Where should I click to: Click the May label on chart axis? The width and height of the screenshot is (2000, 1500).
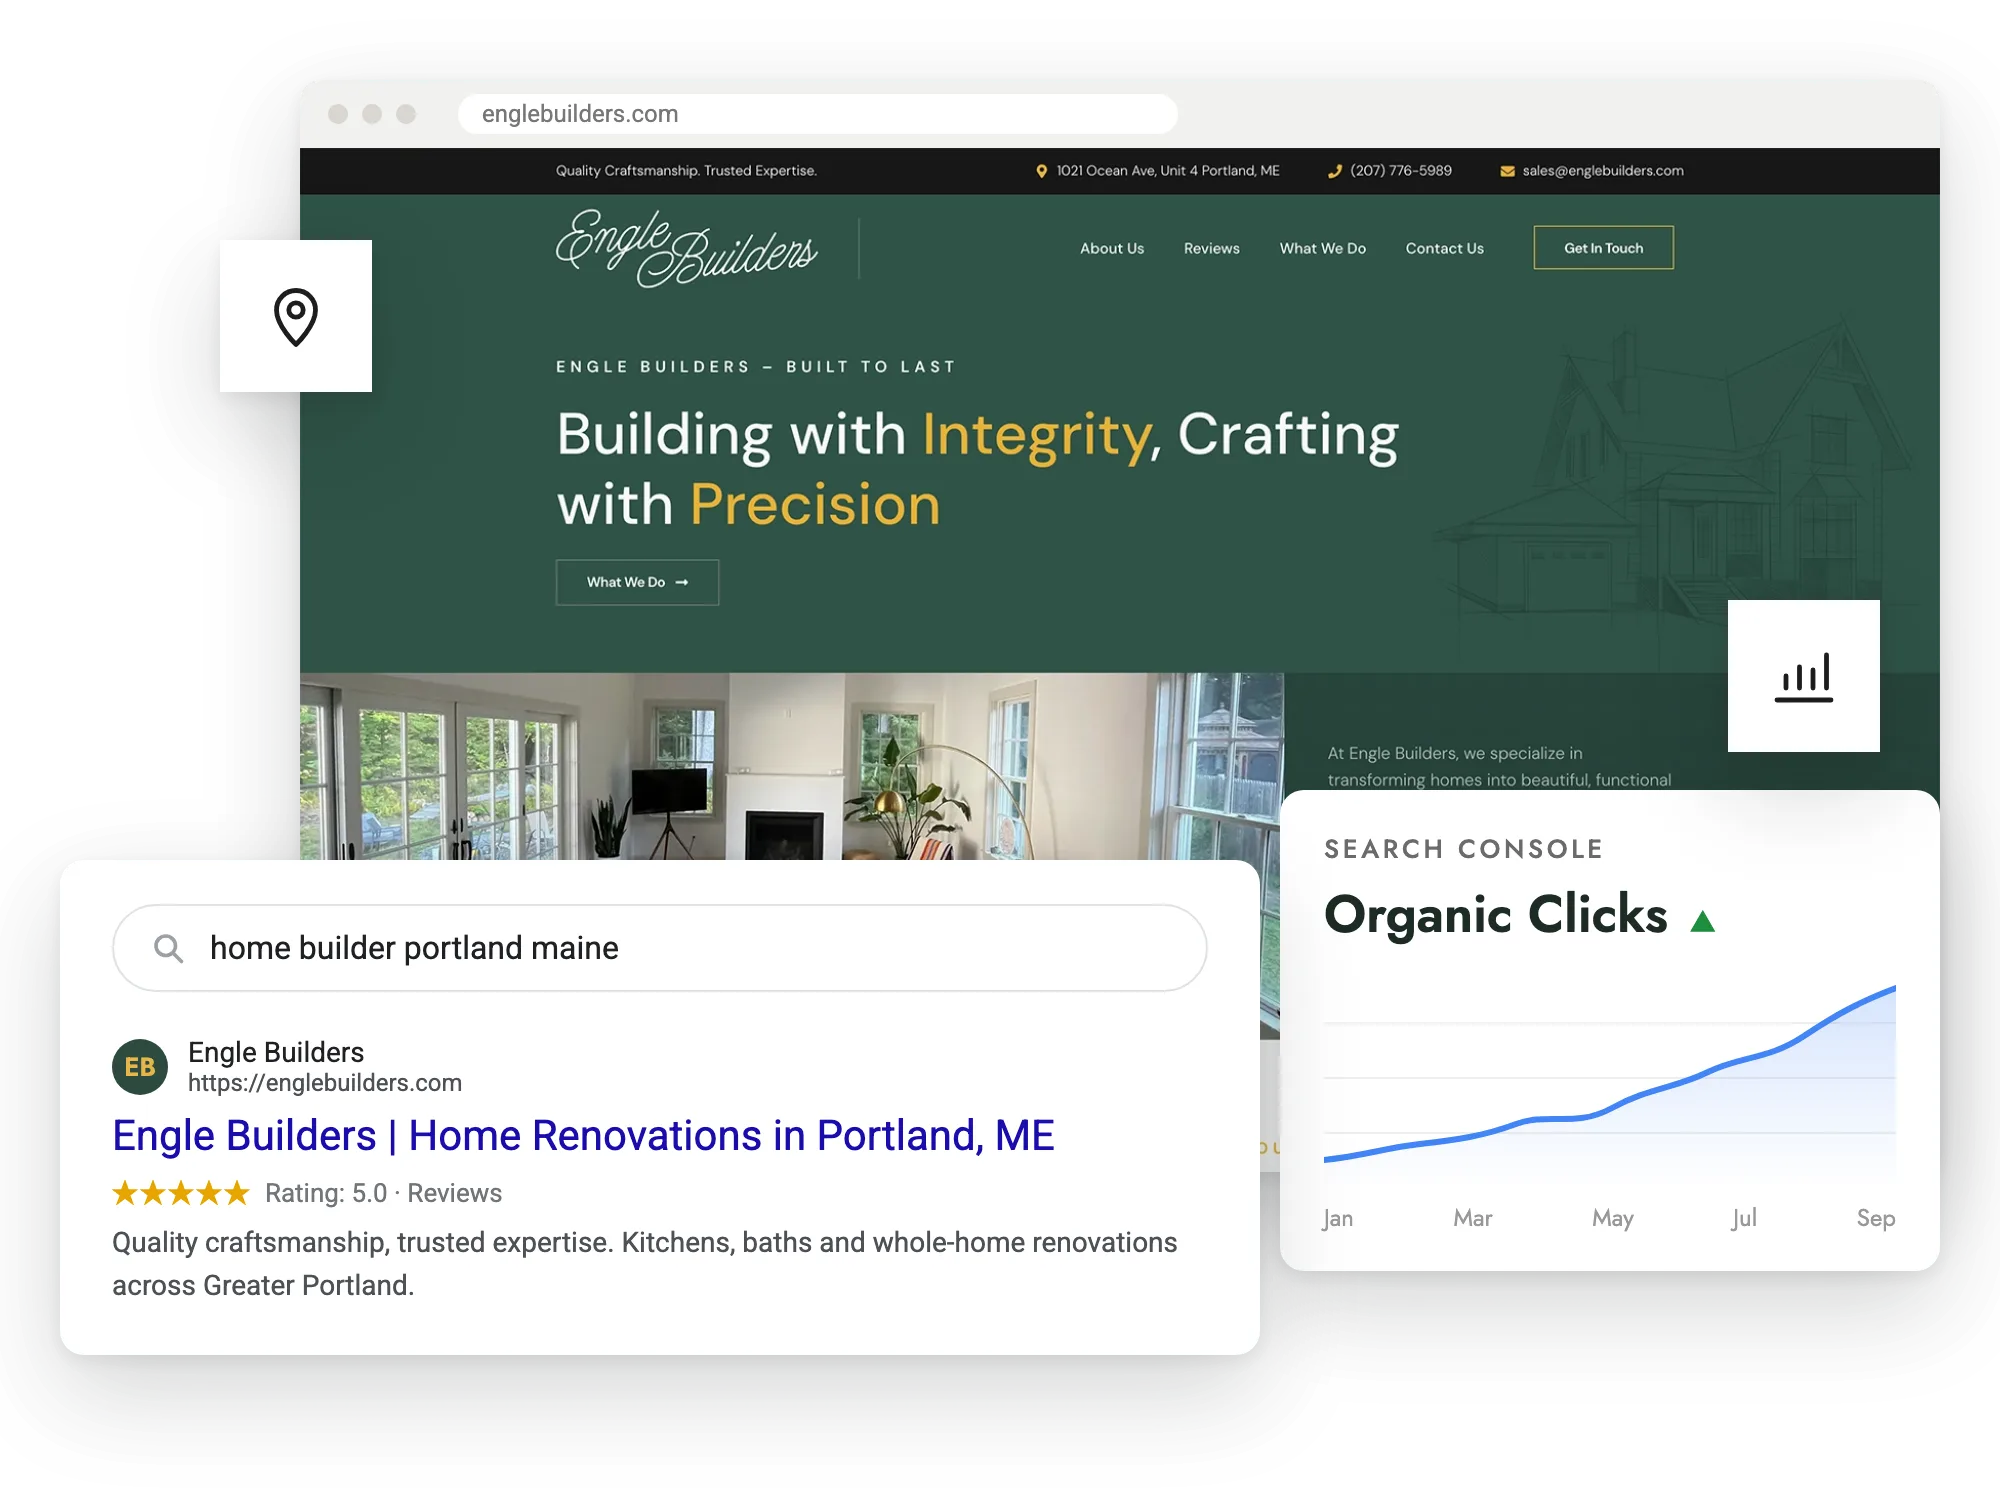coord(1613,1218)
